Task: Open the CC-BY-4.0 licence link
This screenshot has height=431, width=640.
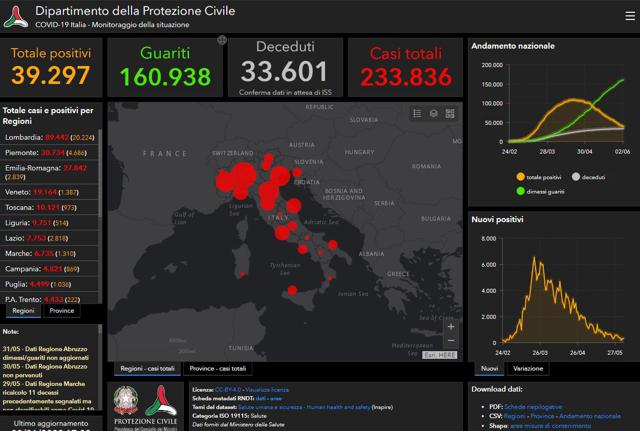Action: tap(228, 390)
